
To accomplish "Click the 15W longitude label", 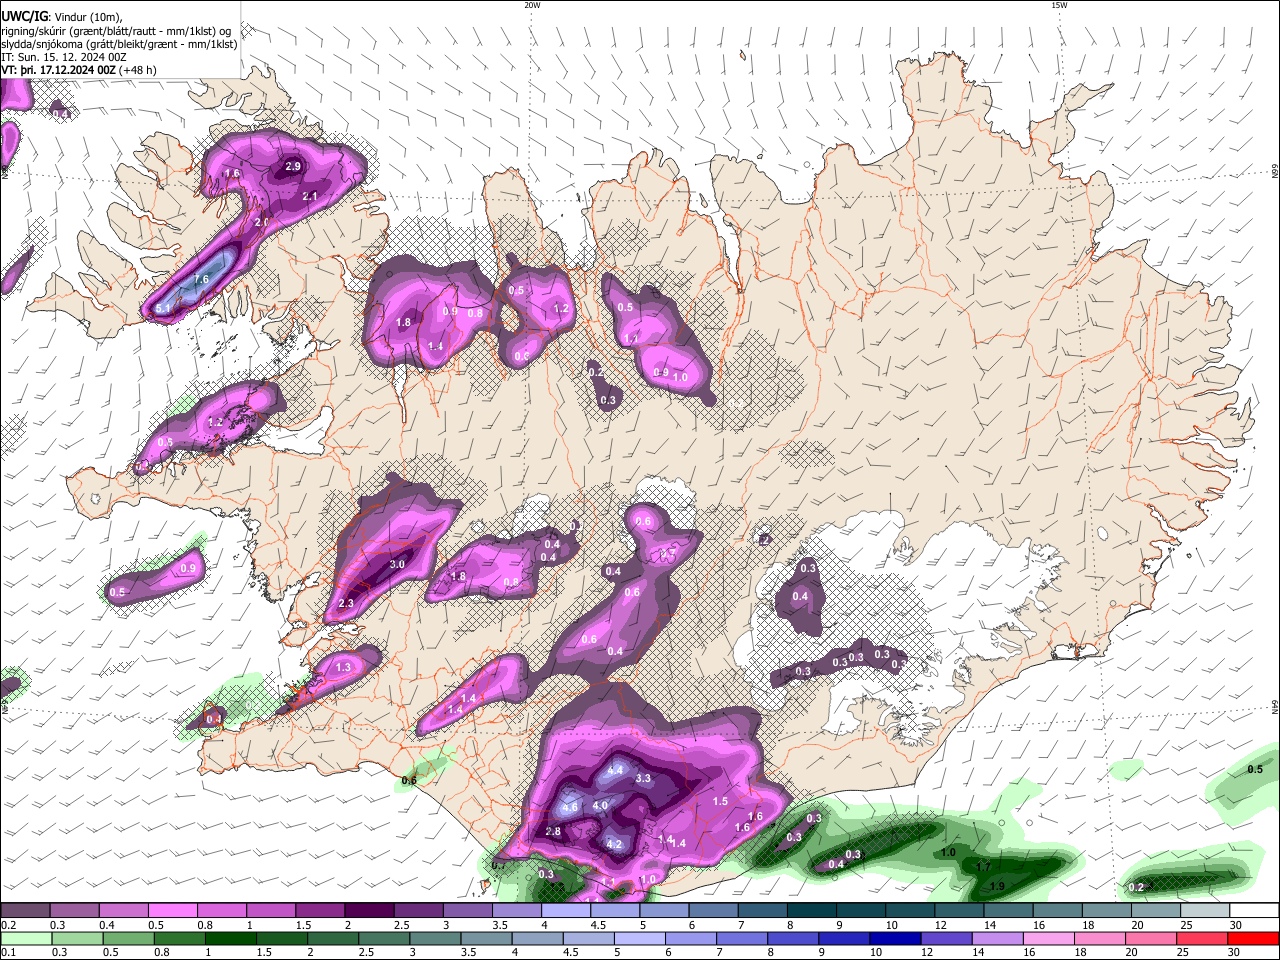I will click(x=1059, y=5).
